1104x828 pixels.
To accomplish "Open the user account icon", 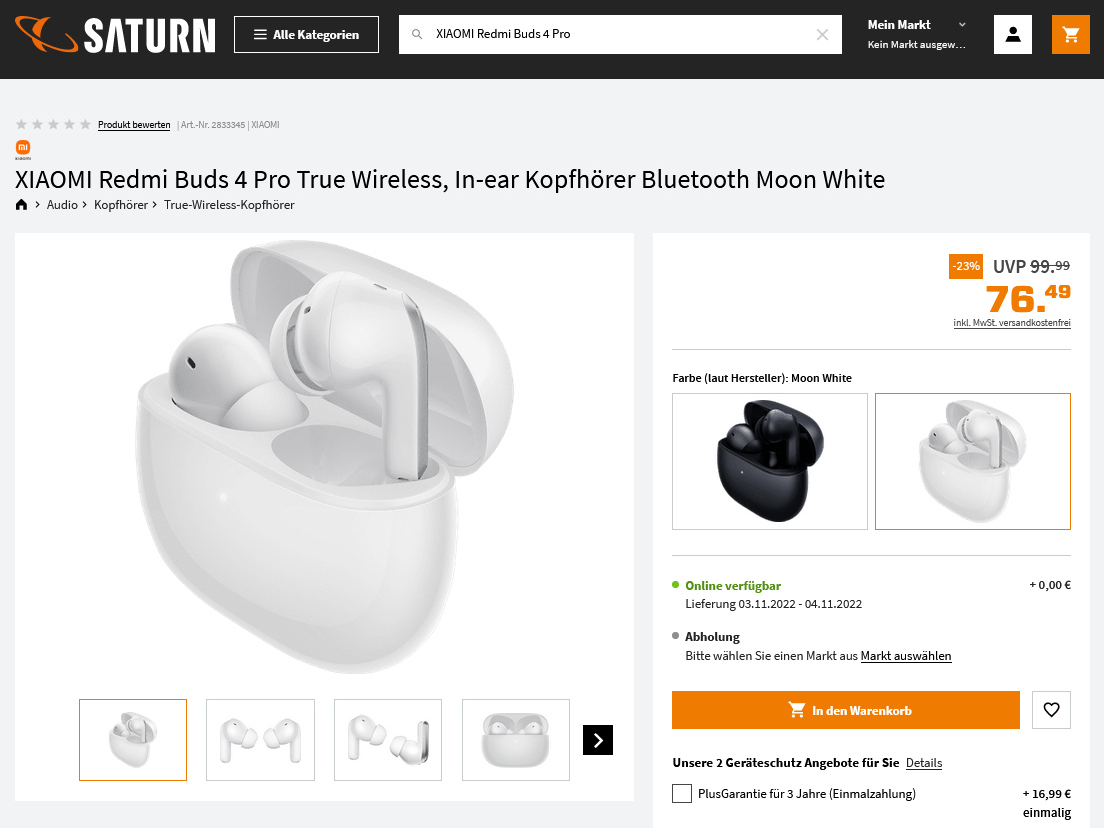I will tap(1013, 35).
